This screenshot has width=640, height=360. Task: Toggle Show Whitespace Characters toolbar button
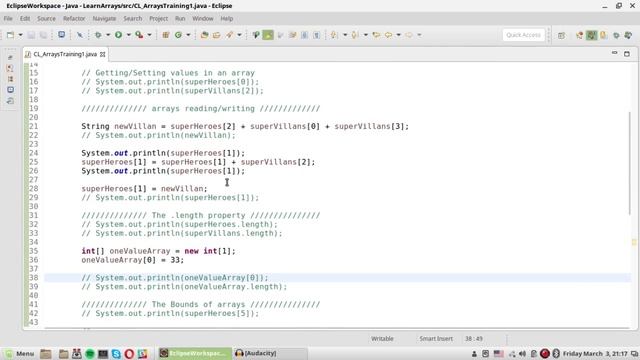(x=317, y=35)
